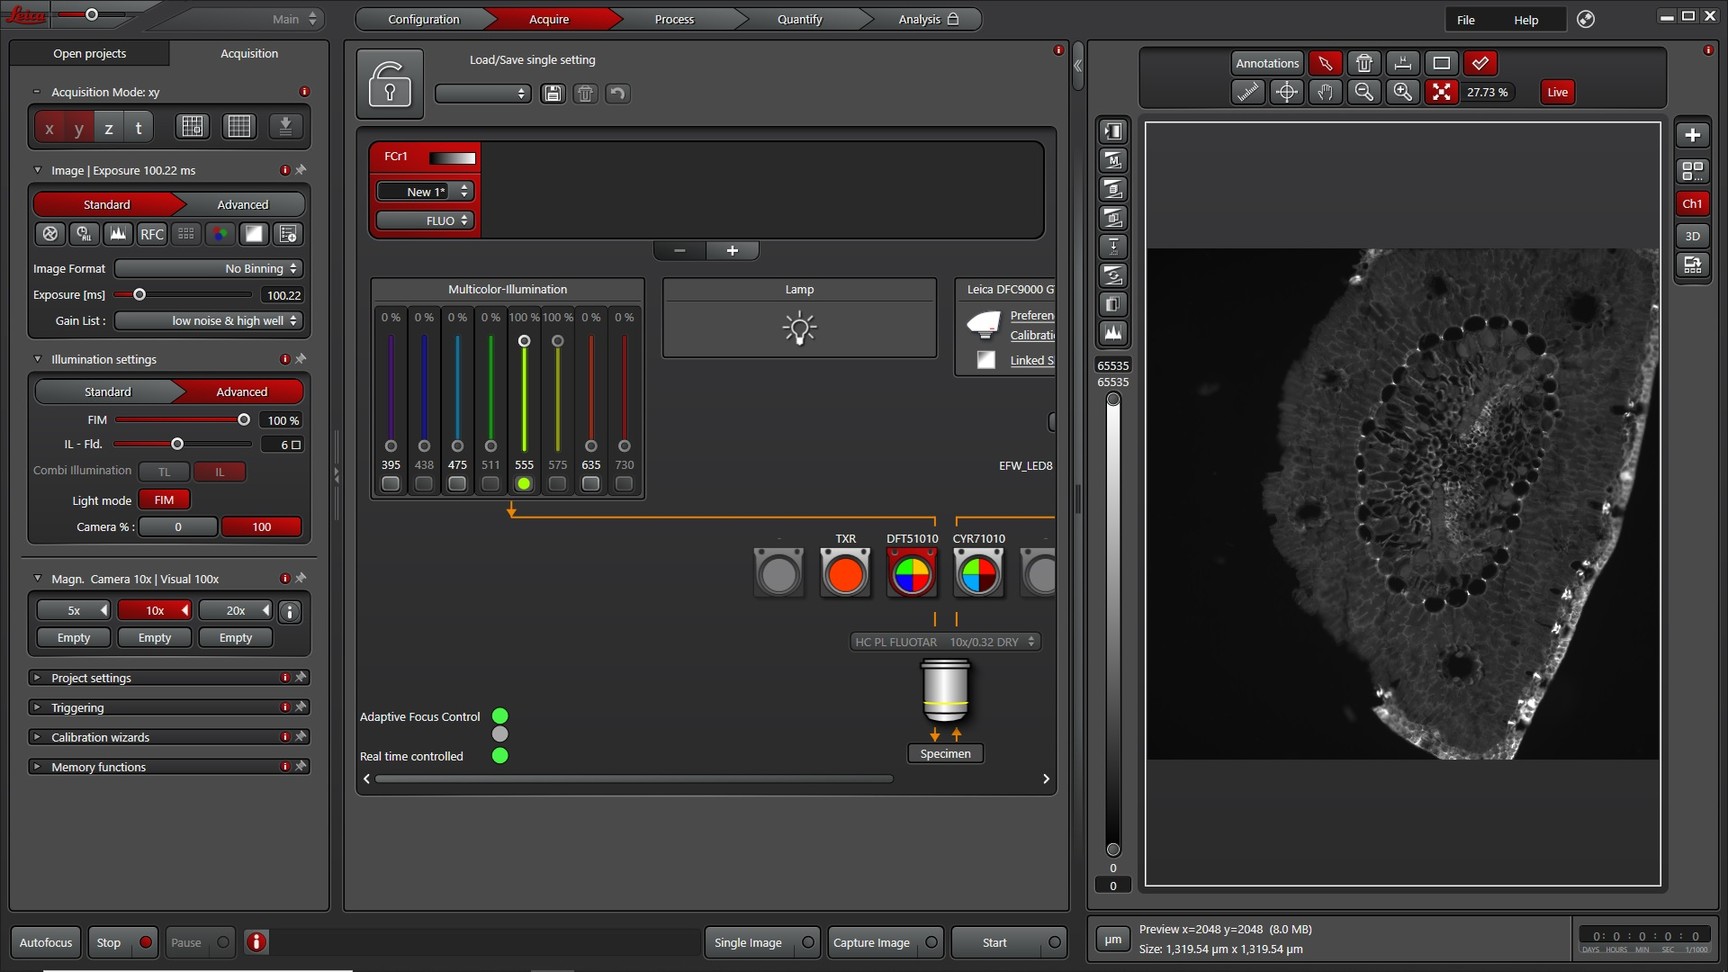Viewport: 1728px width, 972px height.
Task: Open the Gain List dropdown
Action: [x=207, y=320]
